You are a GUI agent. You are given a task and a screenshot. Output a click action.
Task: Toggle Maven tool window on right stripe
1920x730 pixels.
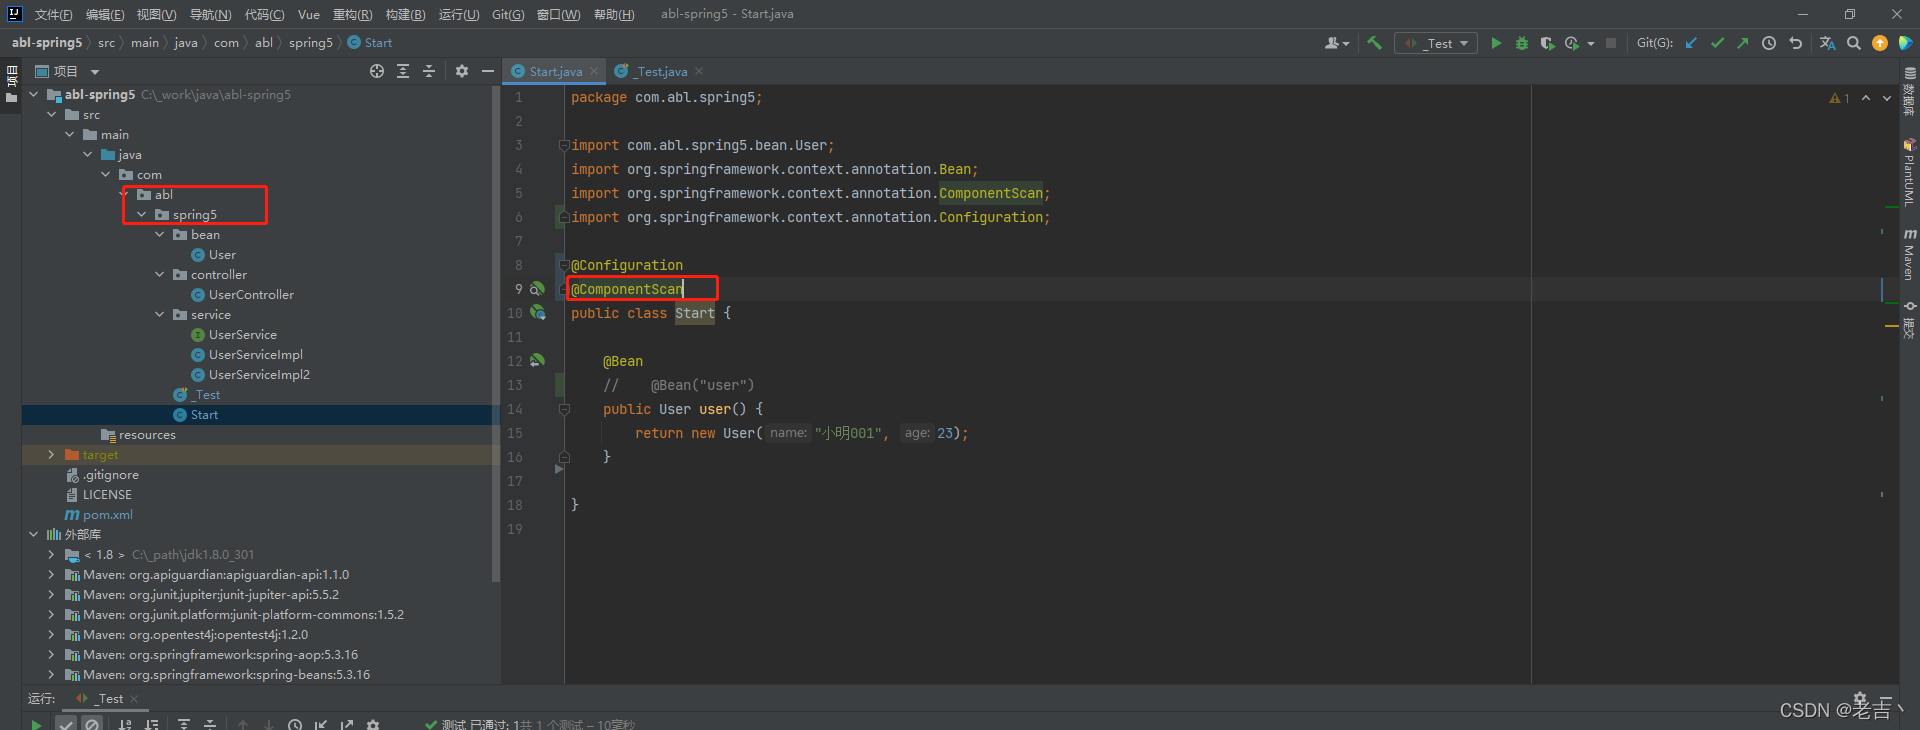click(x=1909, y=254)
